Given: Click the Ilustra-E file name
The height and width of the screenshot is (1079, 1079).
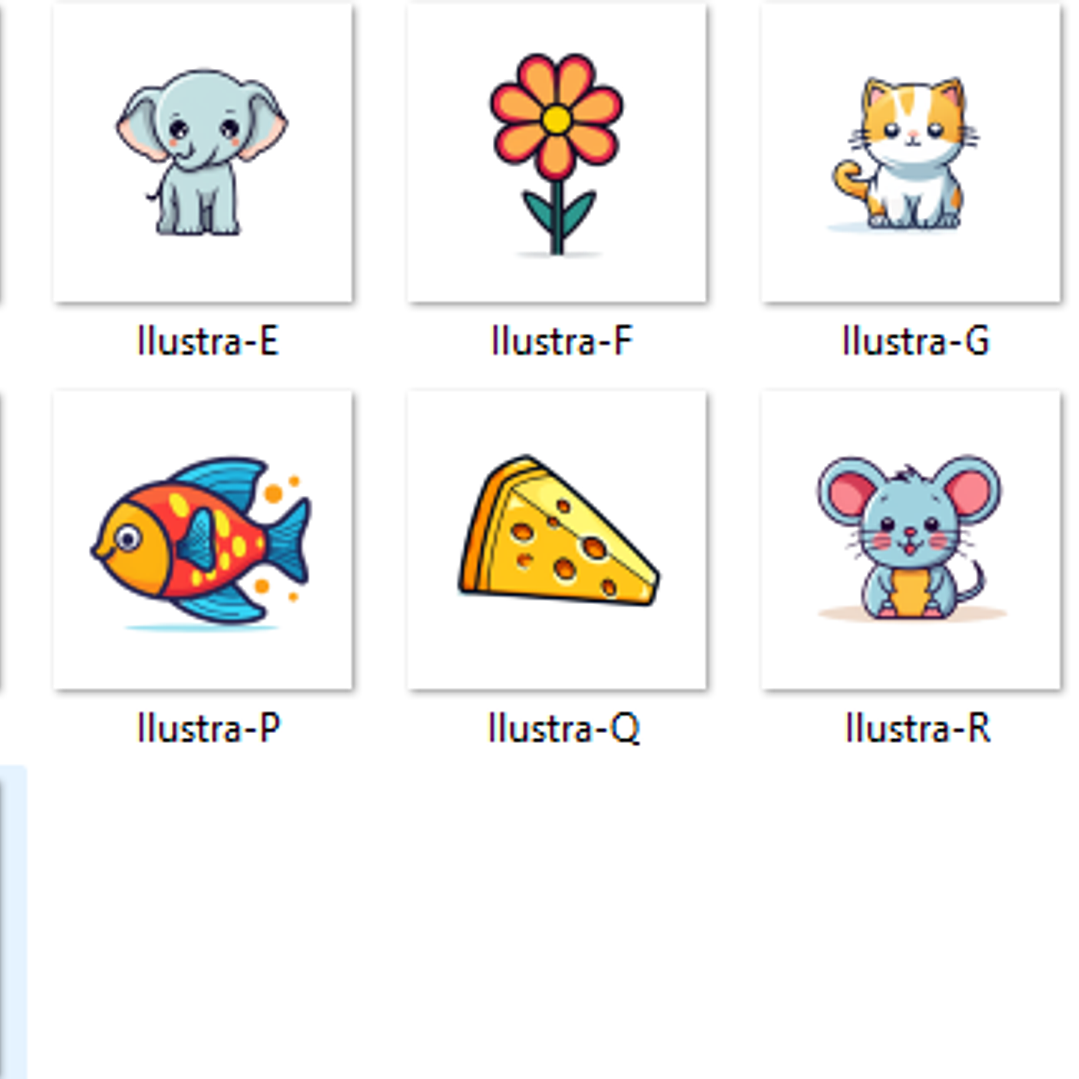Looking at the screenshot, I should coord(207,342).
